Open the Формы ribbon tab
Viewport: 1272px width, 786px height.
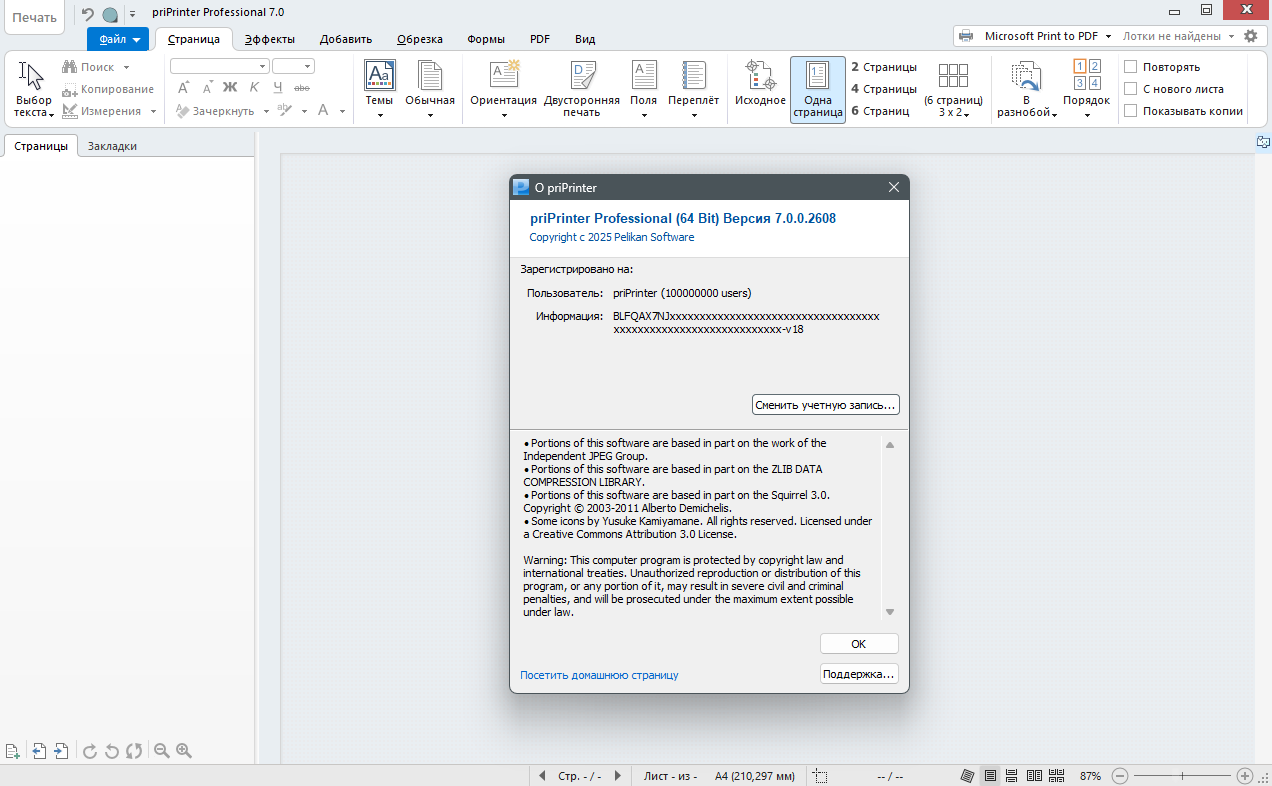pyautogui.click(x=486, y=39)
